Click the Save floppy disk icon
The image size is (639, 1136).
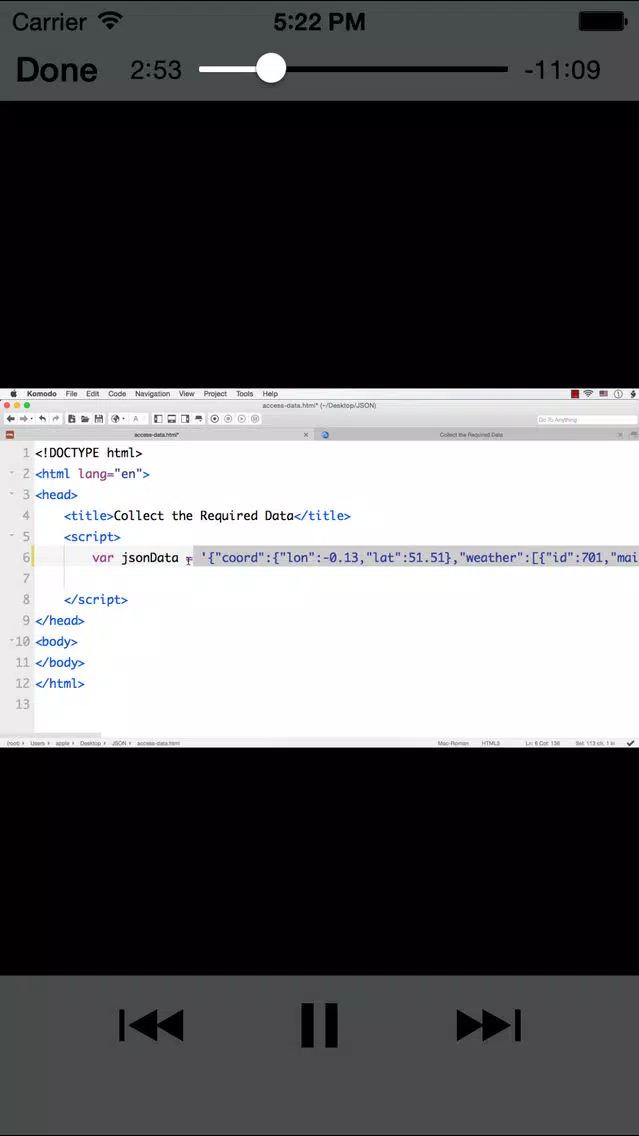tap(99, 419)
